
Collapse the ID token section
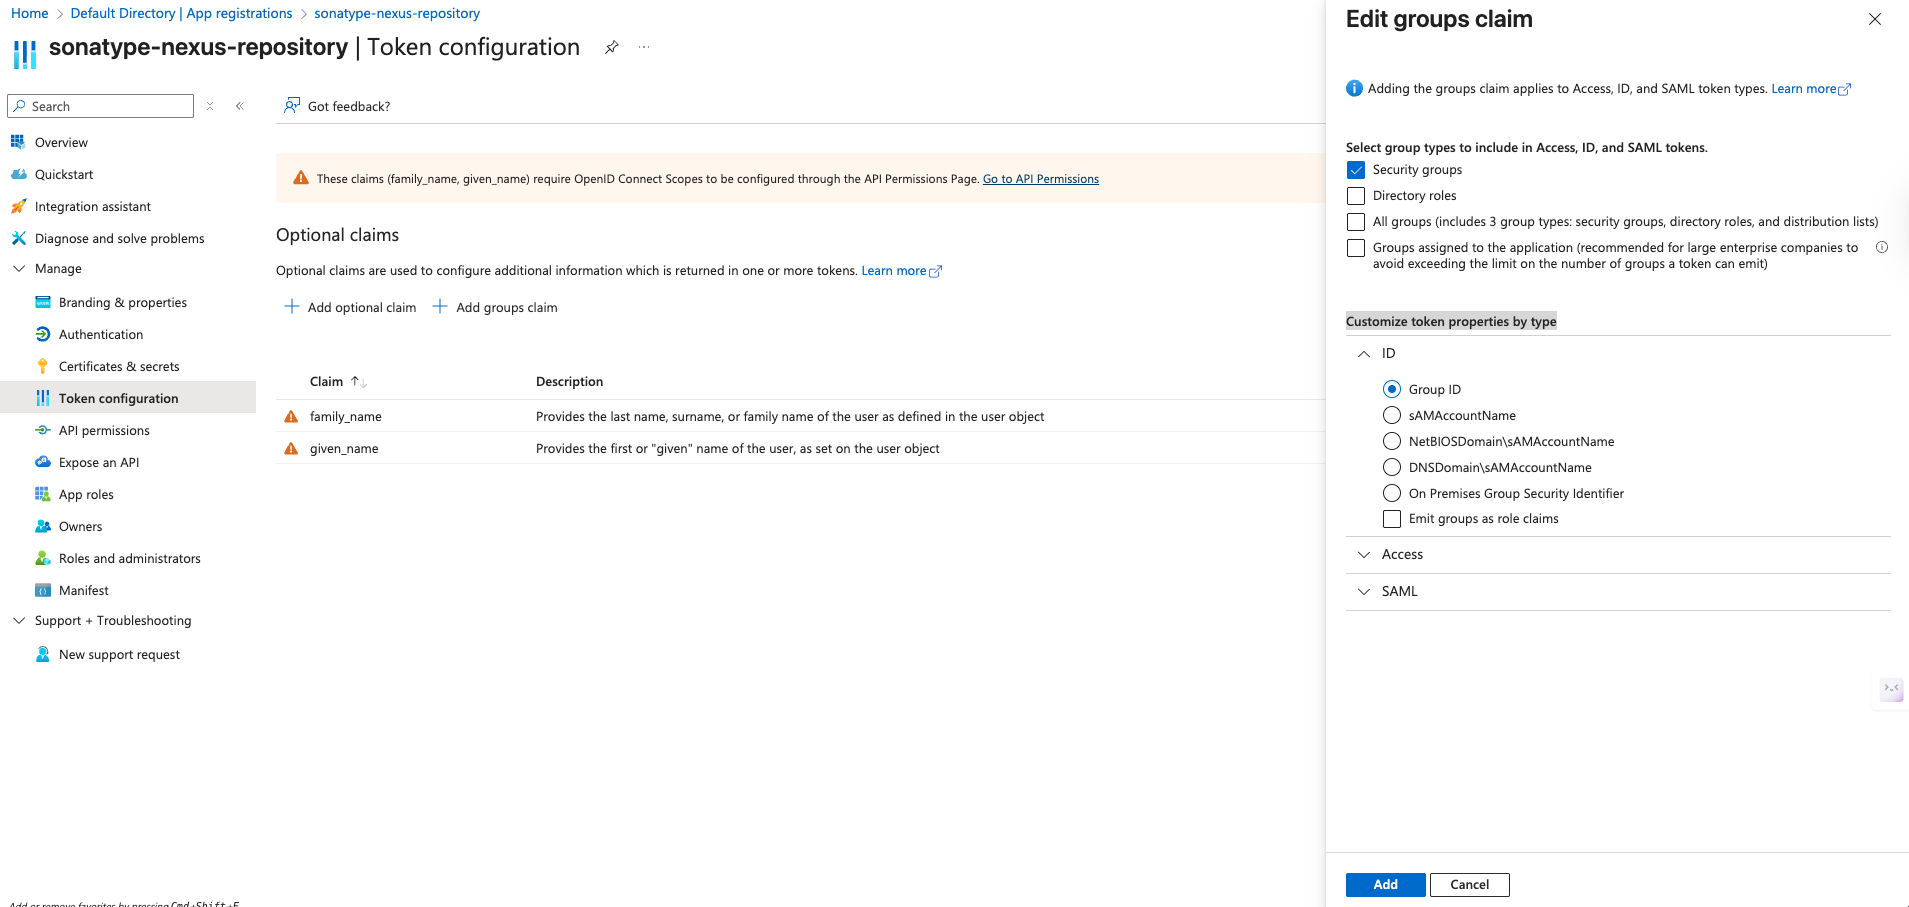(x=1364, y=353)
